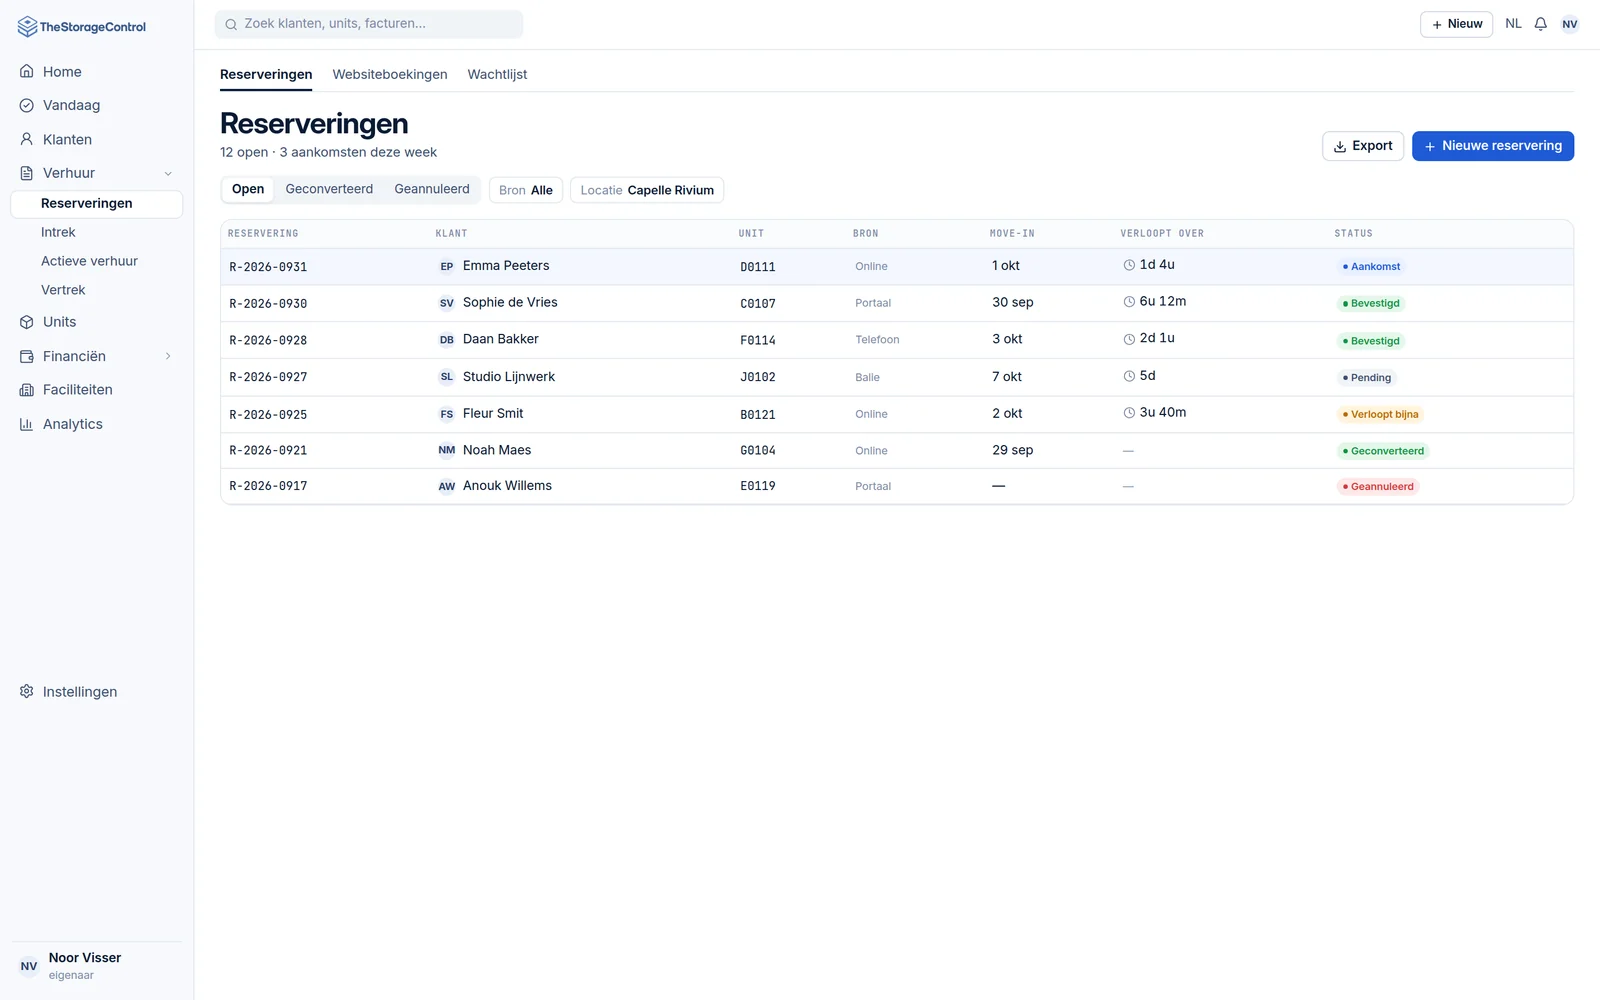Sort by the Move-in column header

1012,234
